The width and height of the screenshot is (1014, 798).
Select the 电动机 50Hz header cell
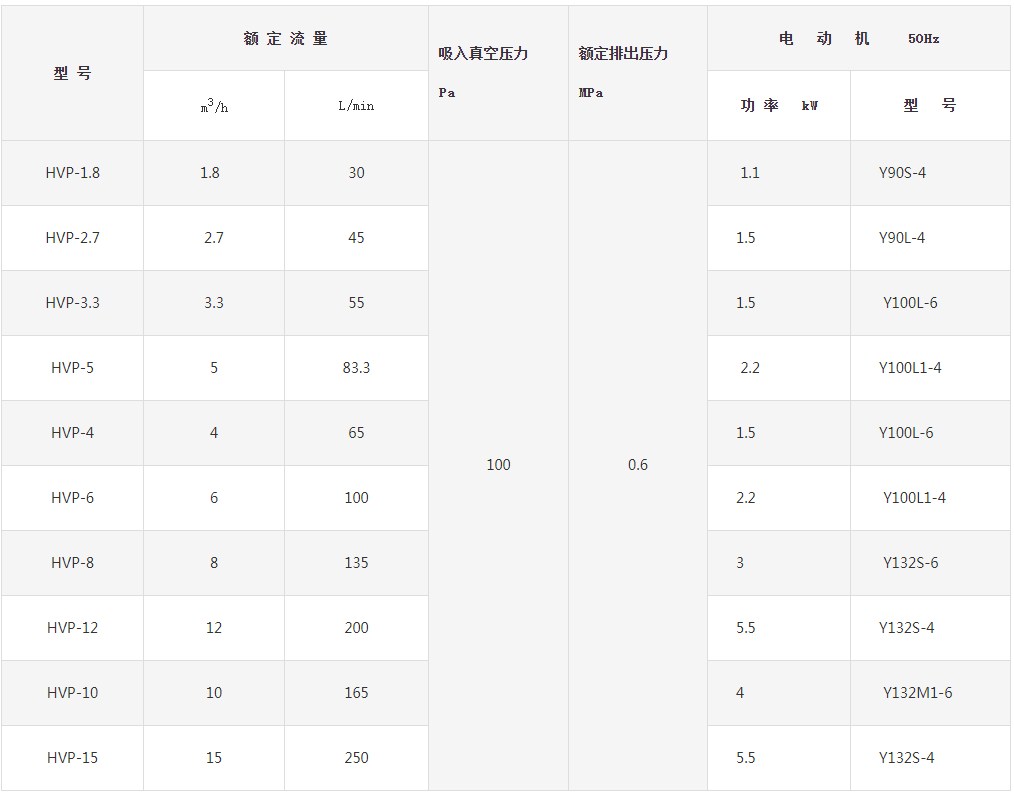858,39
